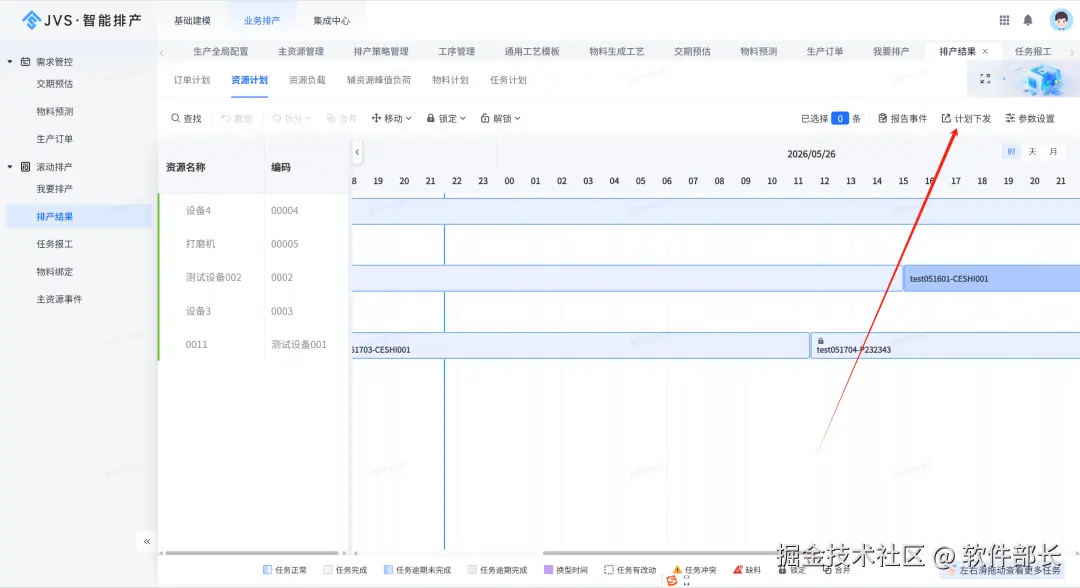The height and width of the screenshot is (588, 1080).
Task: Switch to the 资源负载 tab
Action: coord(307,80)
